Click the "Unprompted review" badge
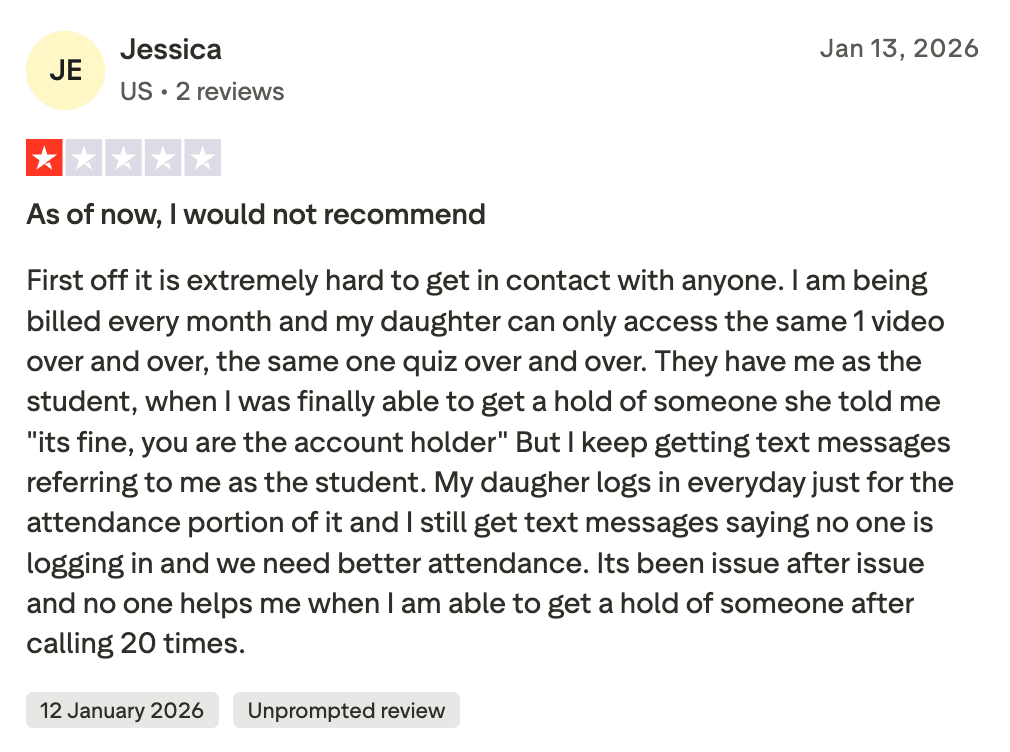 click(x=346, y=711)
